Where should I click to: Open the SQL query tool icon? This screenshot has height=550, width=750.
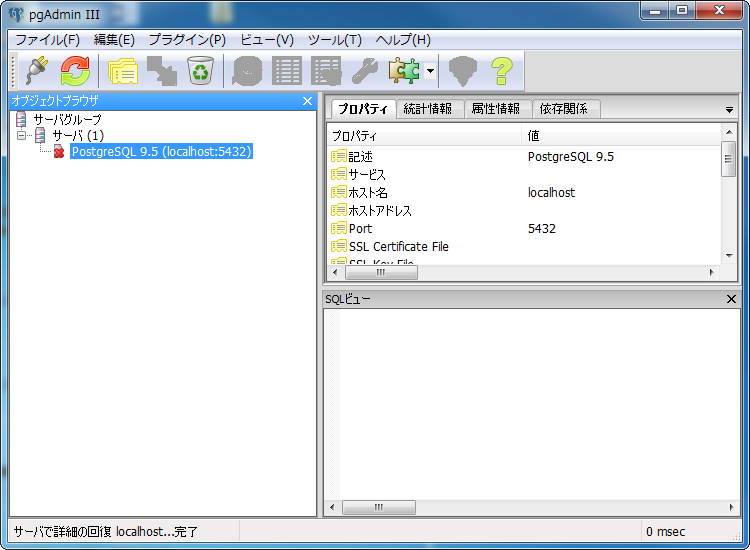pyautogui.click(x=247, y=71)
